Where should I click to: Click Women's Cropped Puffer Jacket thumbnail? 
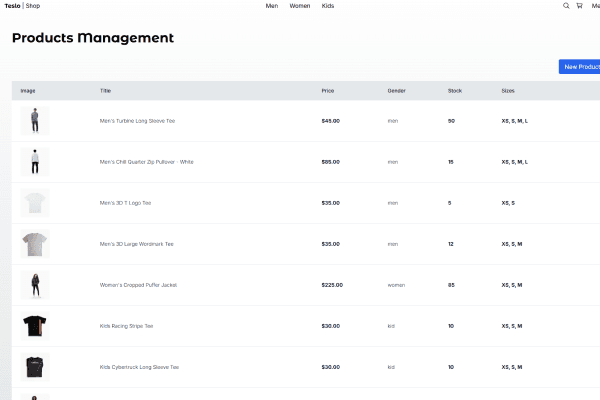click(x=35, y=285)
